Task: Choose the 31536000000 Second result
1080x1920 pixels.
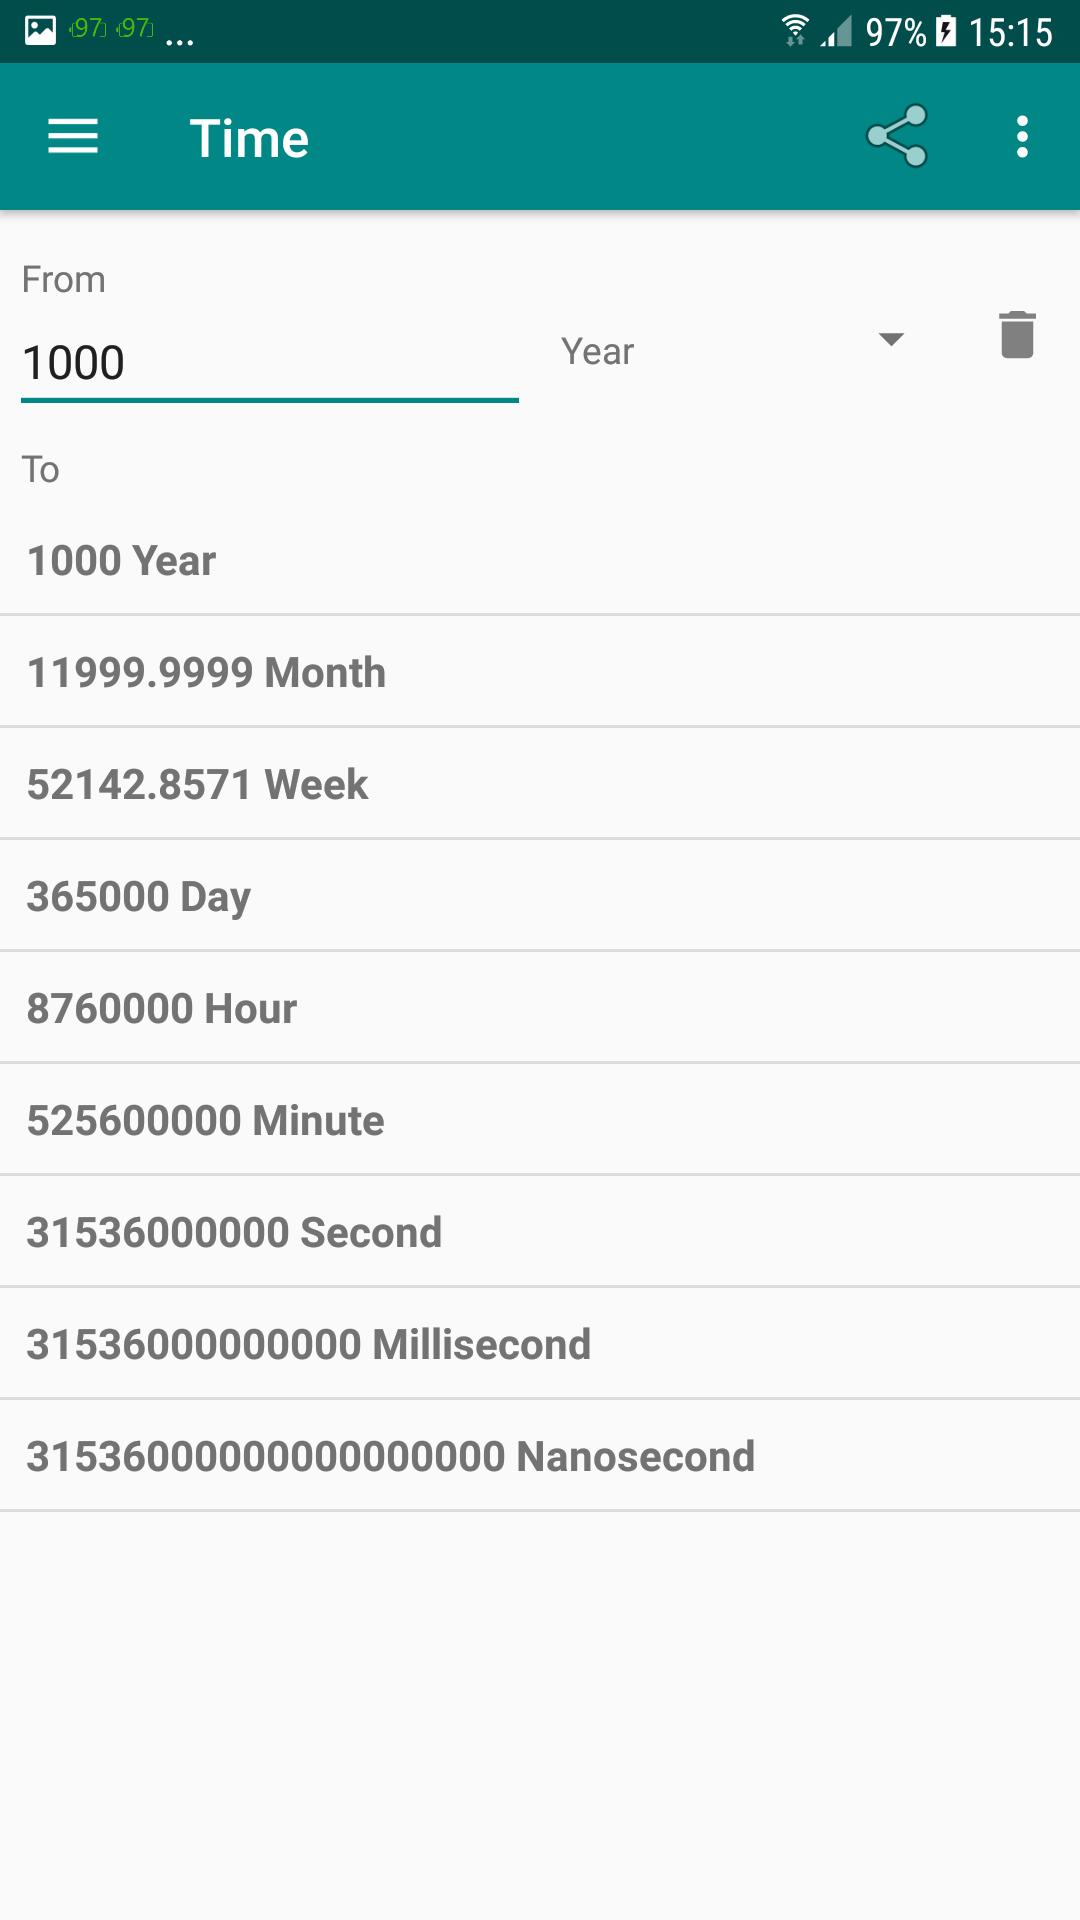Action: click(540, 1232)
